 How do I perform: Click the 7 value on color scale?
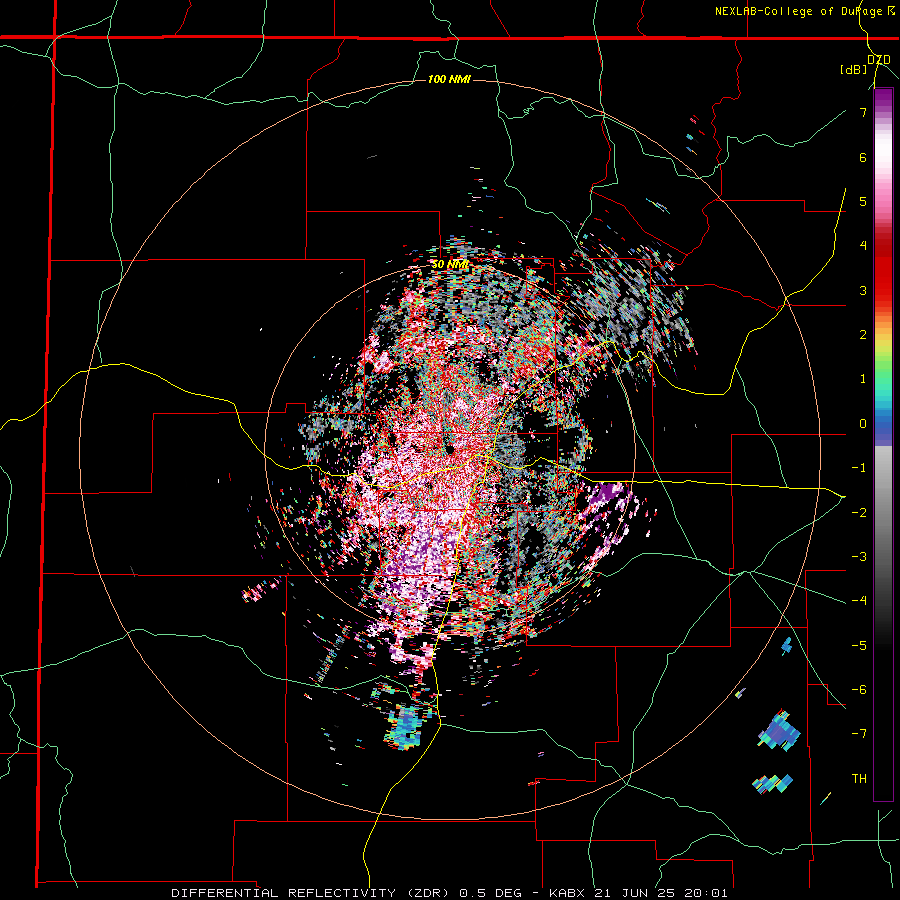click(863, 112)
